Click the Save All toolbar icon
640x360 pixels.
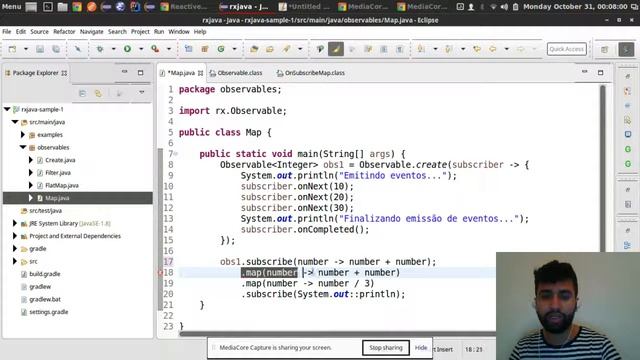coord(56,49)
